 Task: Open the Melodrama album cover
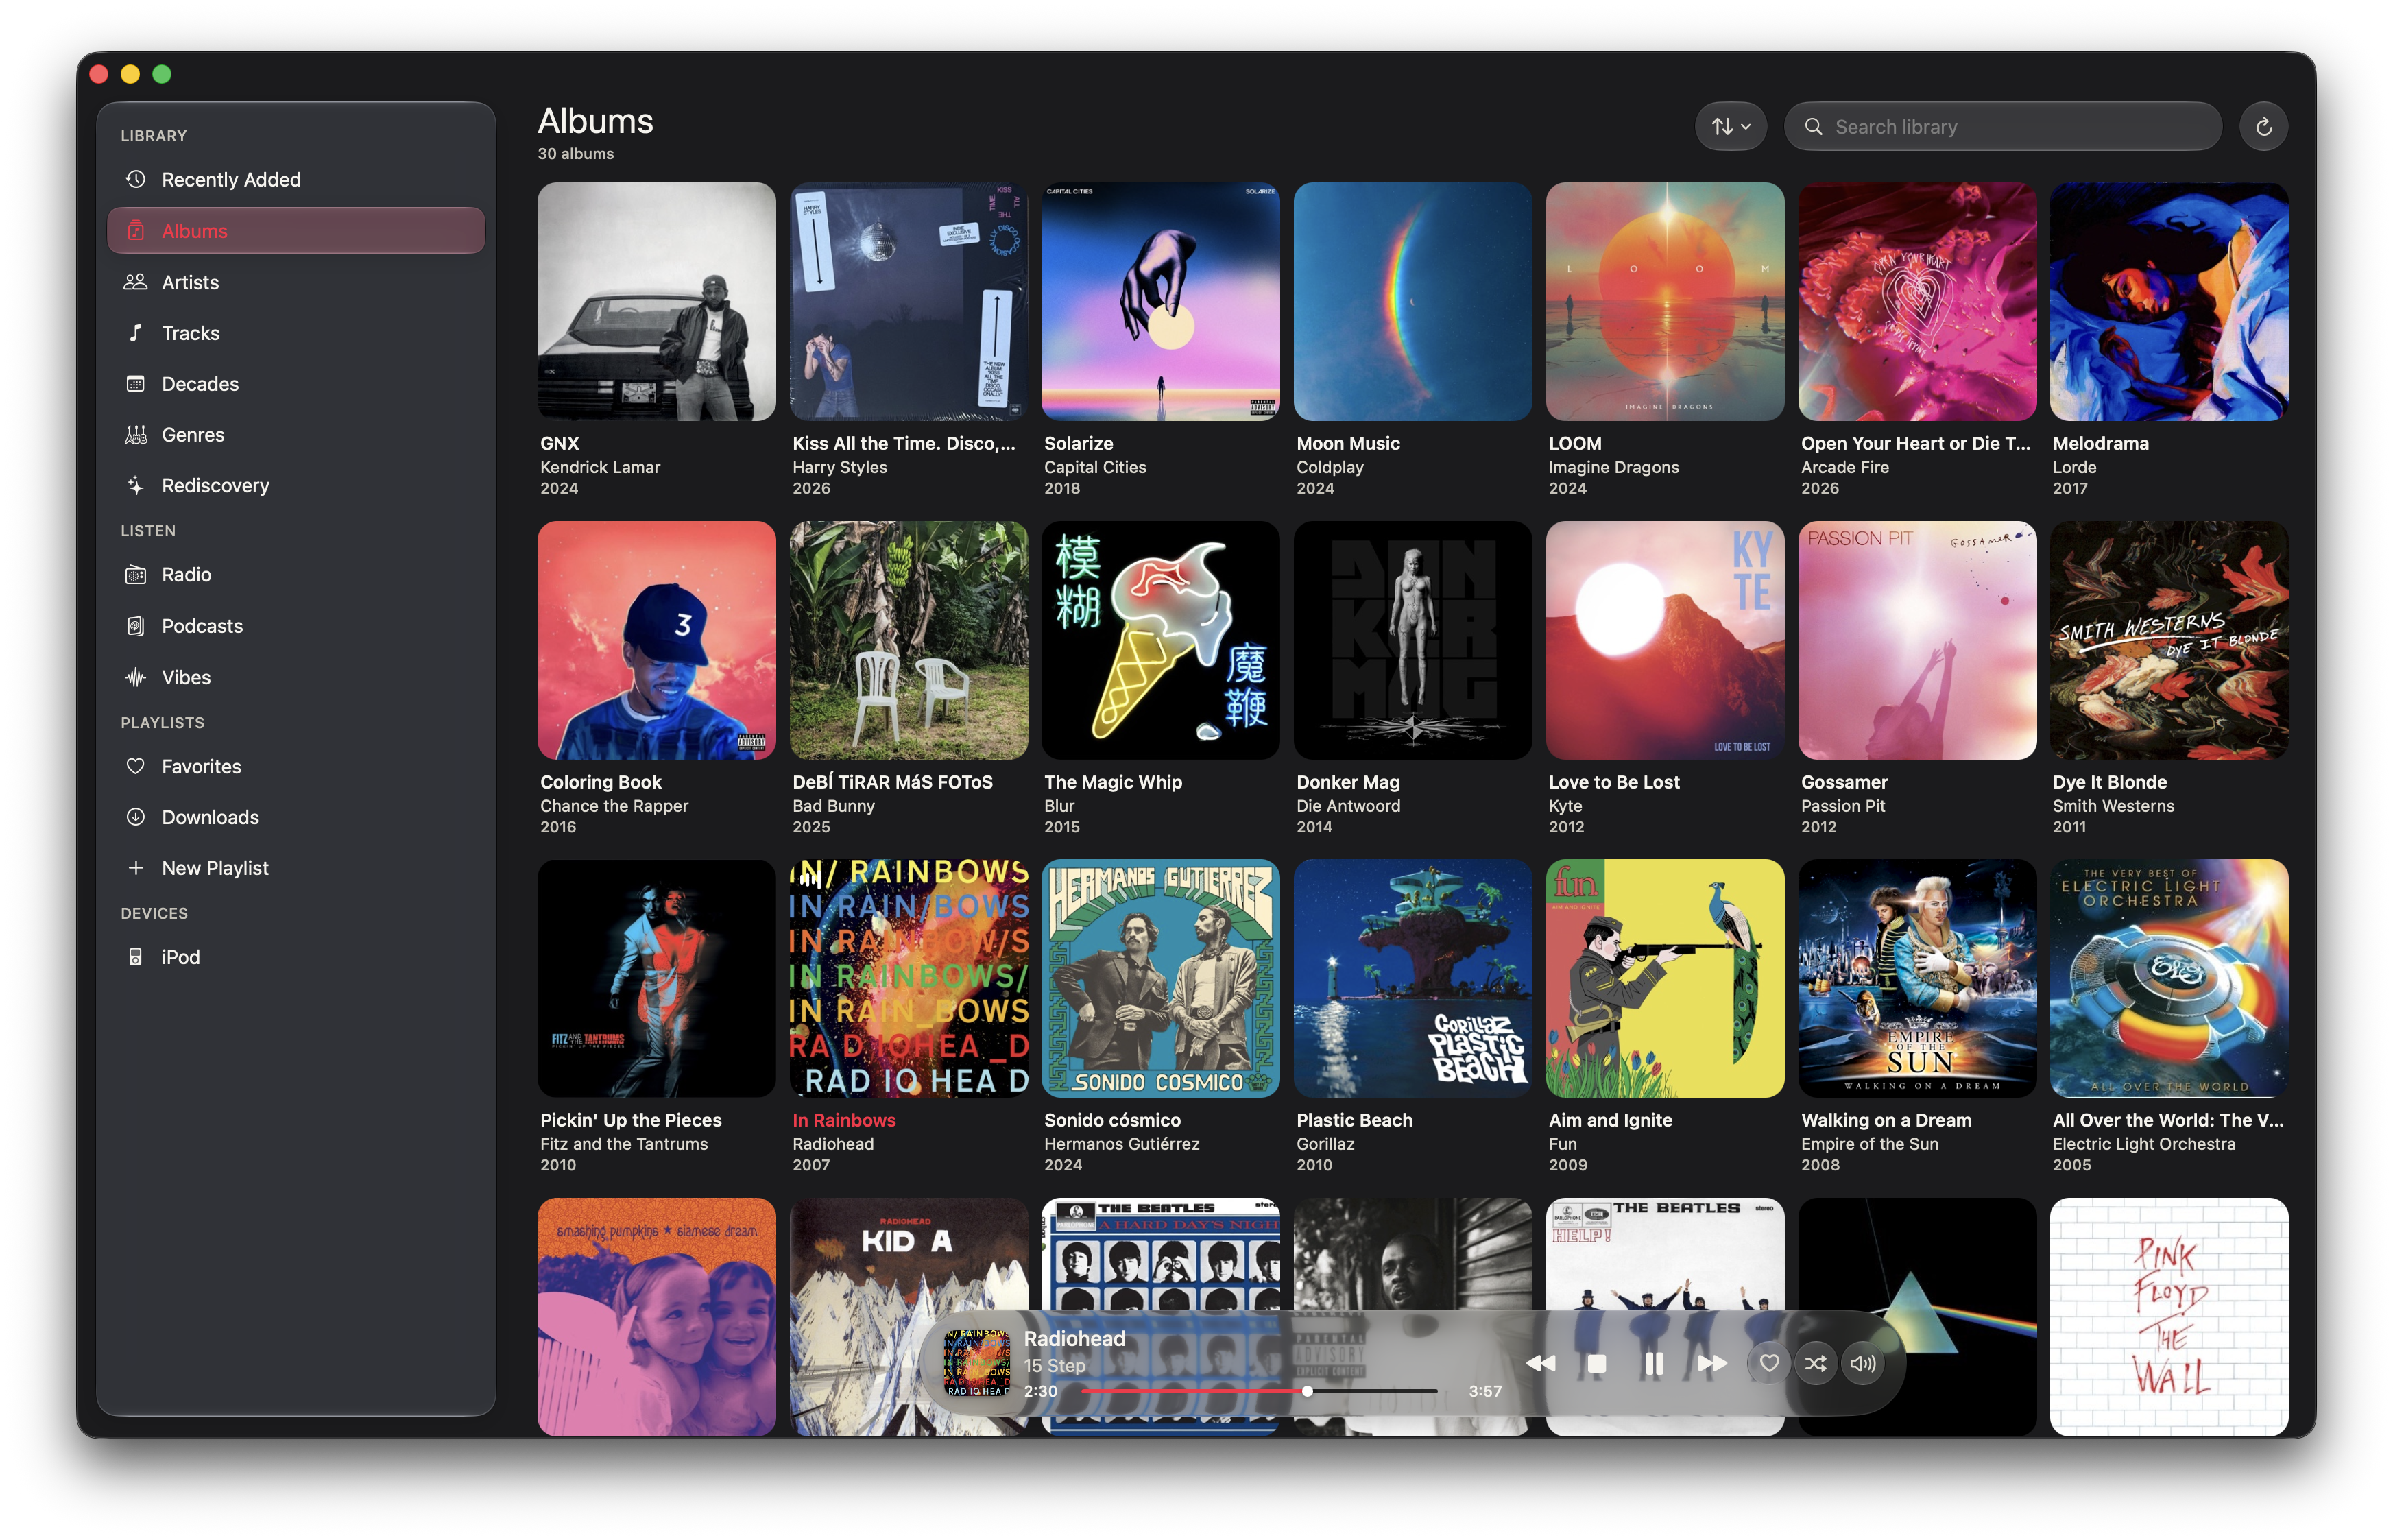(x=2169, y=301)
